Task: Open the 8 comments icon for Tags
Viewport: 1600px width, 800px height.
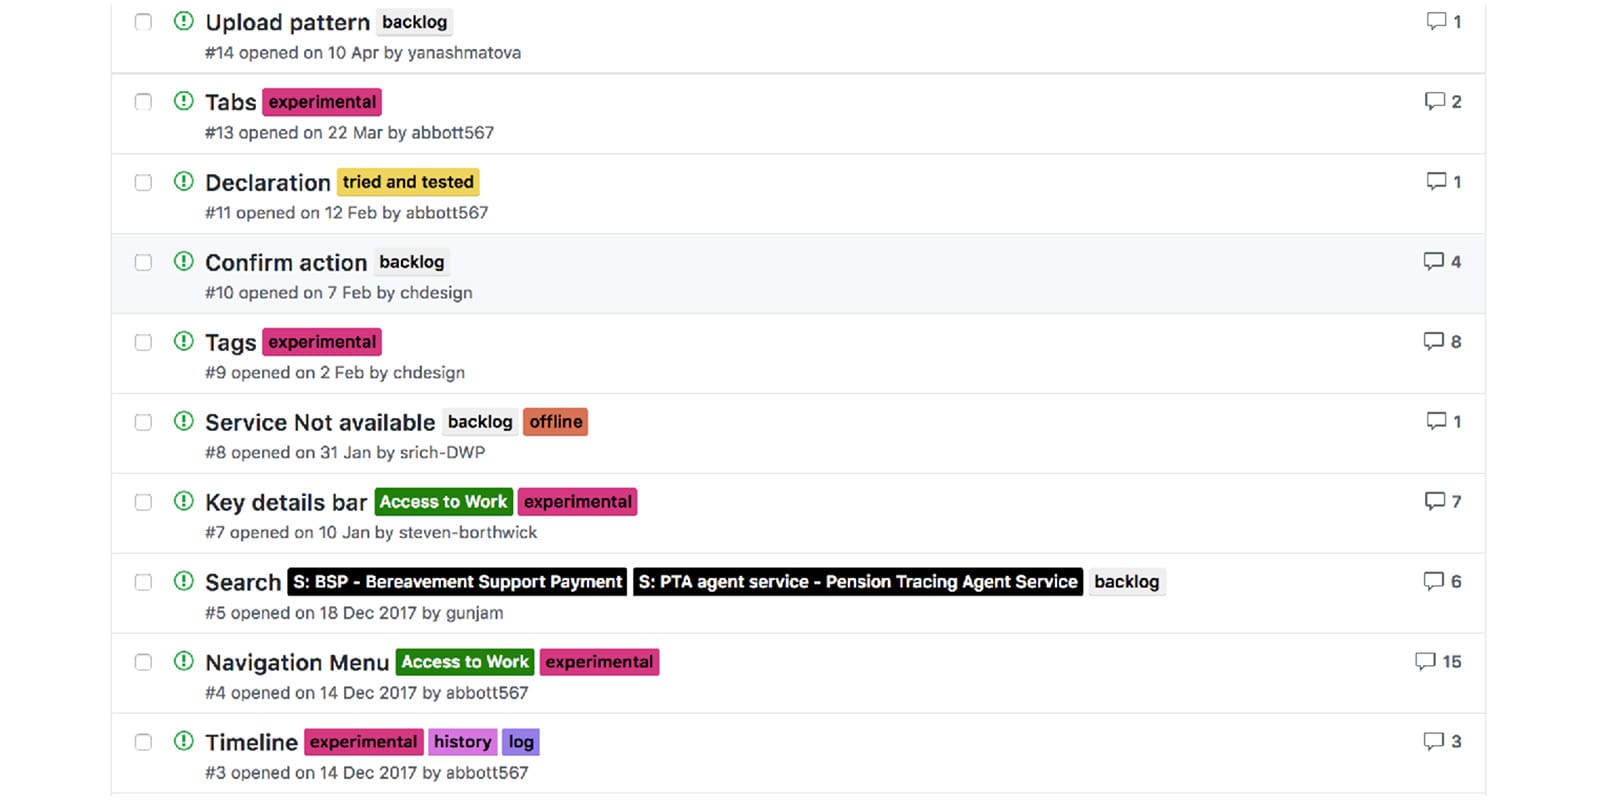Action: point(1434,341)
